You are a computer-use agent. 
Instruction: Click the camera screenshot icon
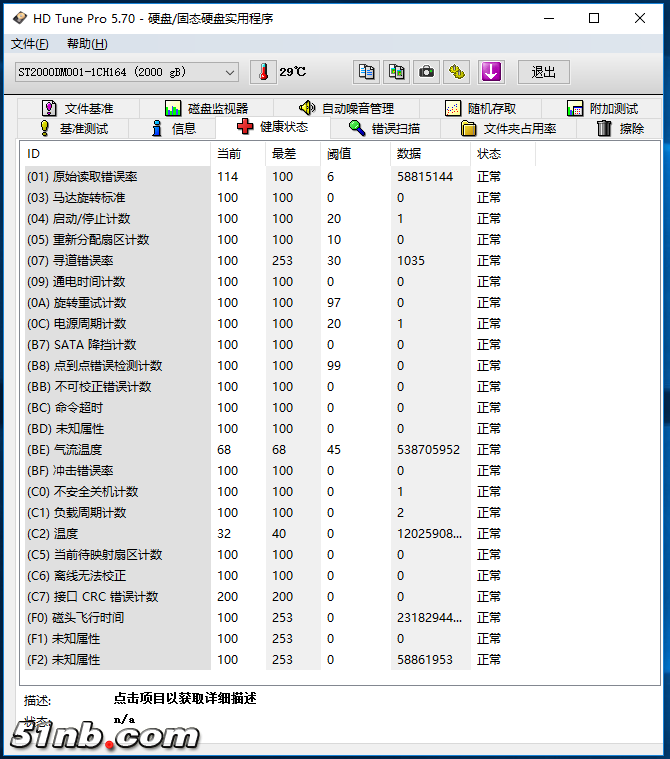click(427, 72)
